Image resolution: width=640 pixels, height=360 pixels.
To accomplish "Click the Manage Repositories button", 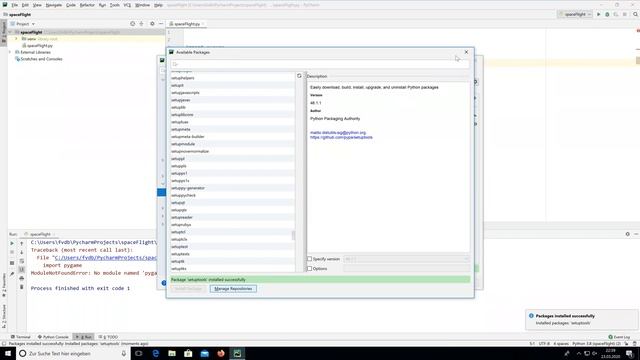I will click(233, 289).
